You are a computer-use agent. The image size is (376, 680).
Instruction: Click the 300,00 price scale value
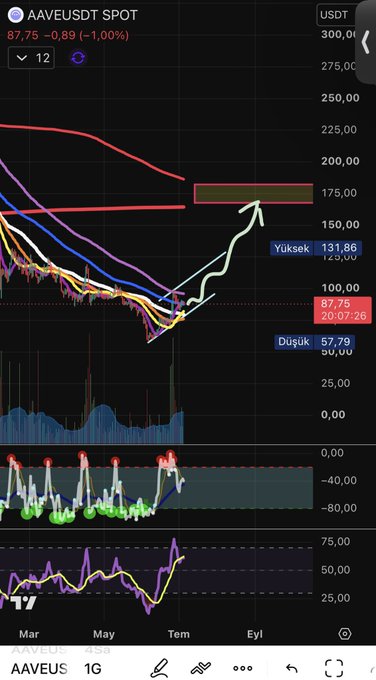tap(339, 35)
